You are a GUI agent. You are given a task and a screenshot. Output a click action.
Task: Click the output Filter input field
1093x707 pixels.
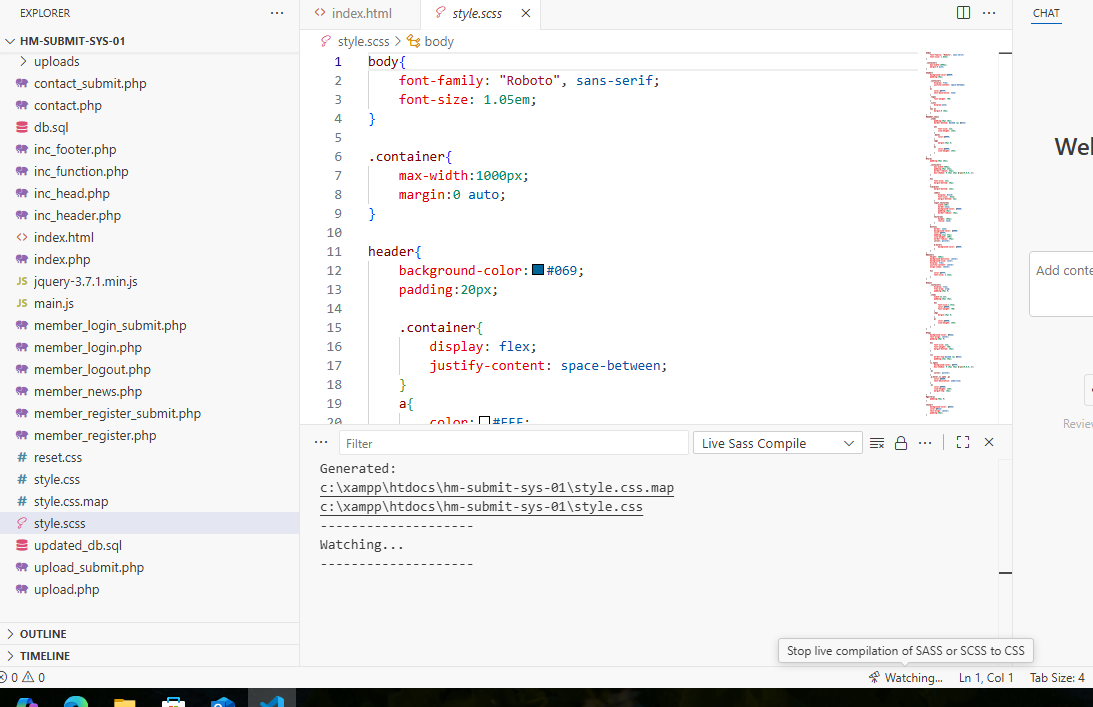513,443
